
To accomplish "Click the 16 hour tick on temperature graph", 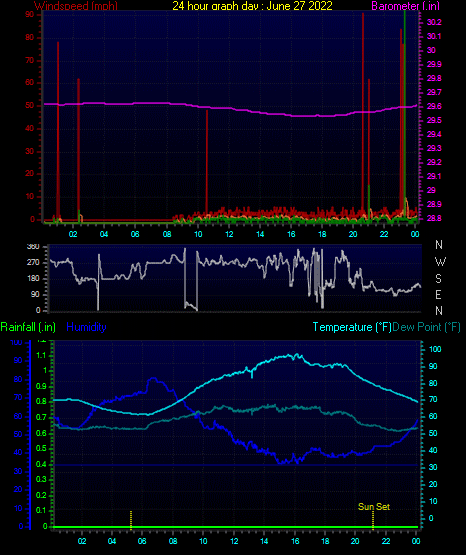I will click(x=295, y=541).
